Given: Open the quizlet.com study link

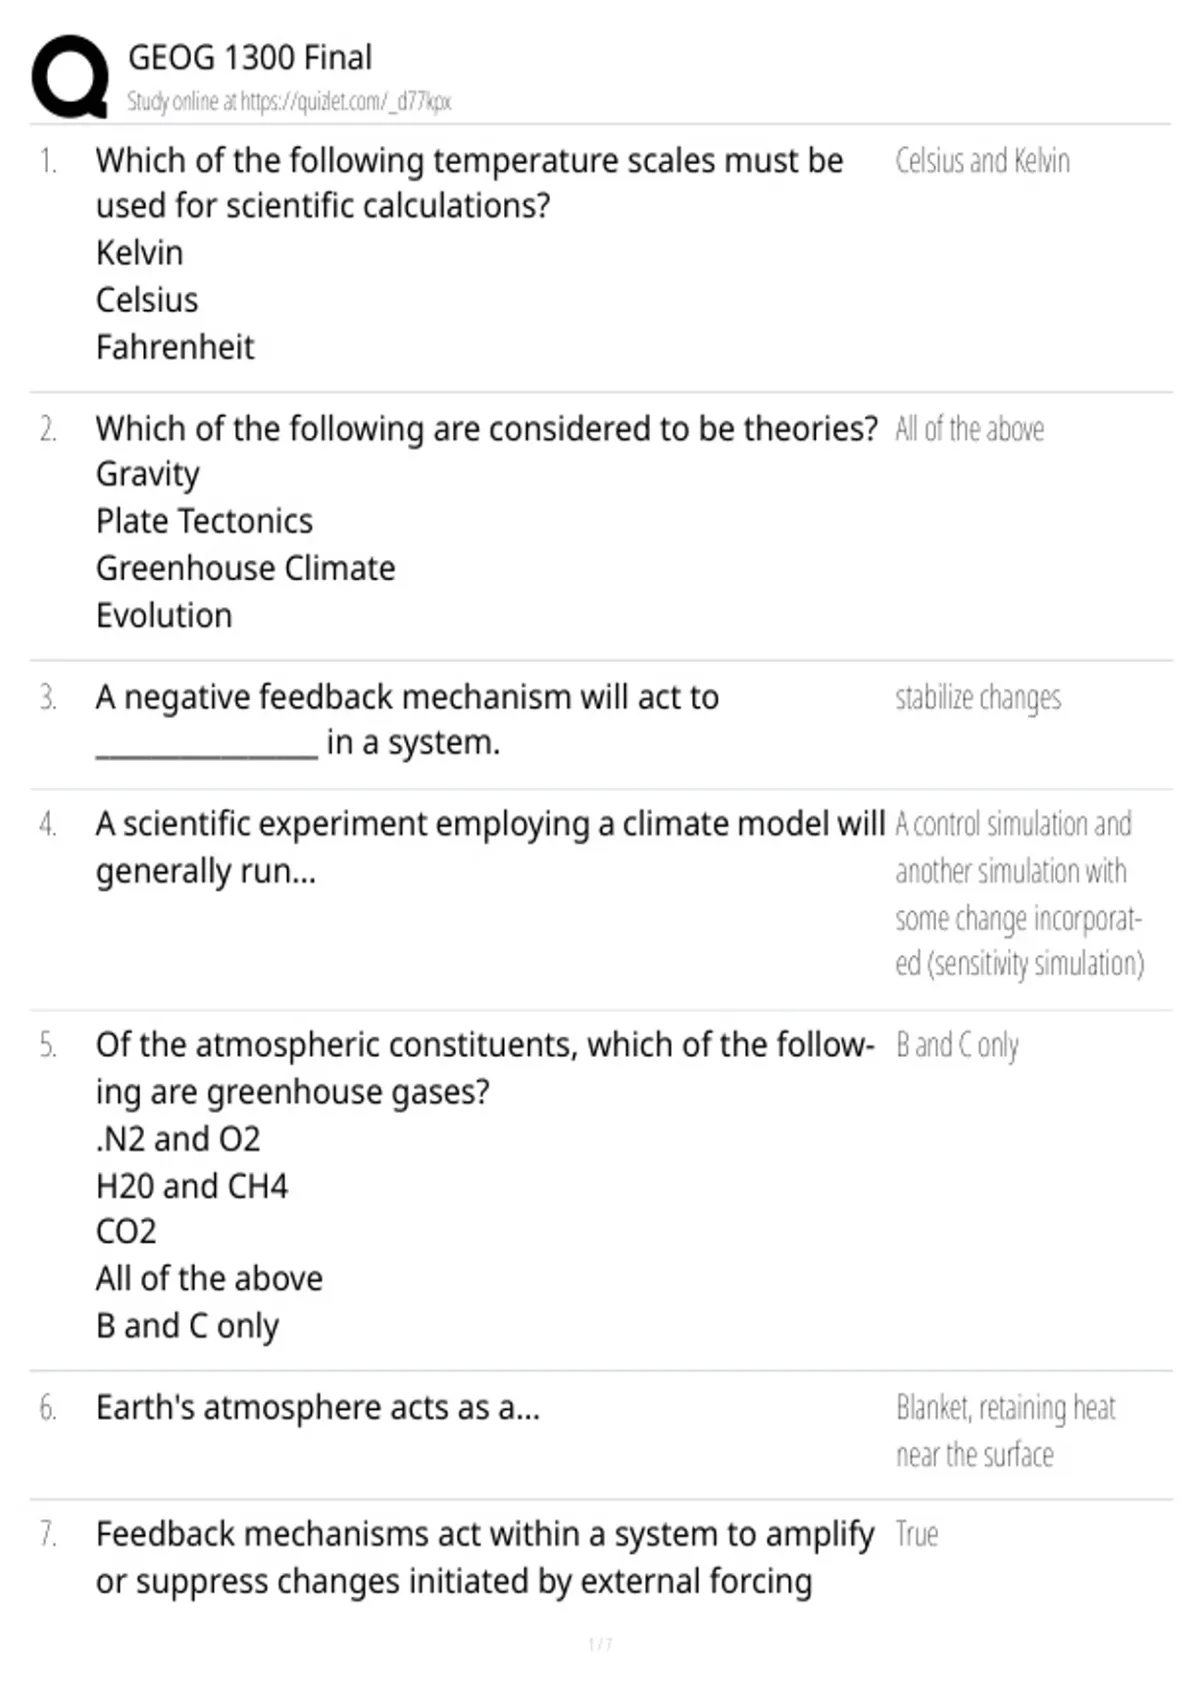Looking at the screenshot, I should (x=345, y=101).
